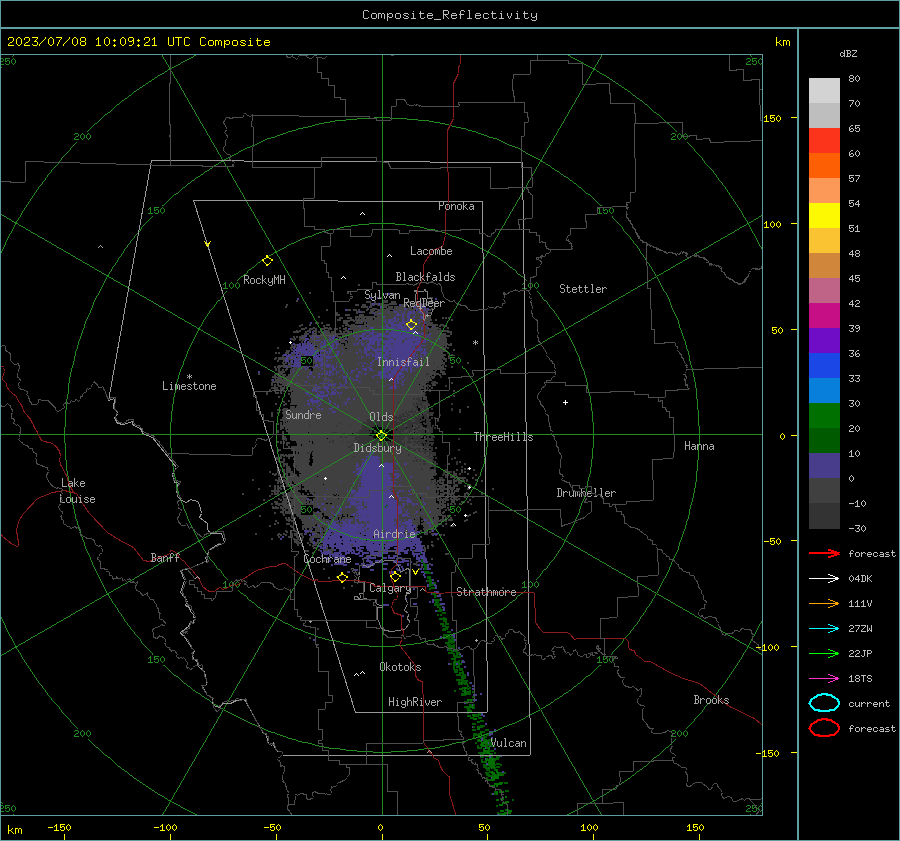Click the 18TS legend text

click(x=860, y=679)
